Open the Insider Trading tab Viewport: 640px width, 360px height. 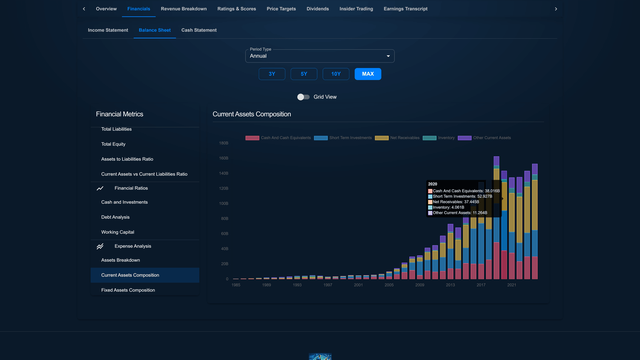point(356,9)
